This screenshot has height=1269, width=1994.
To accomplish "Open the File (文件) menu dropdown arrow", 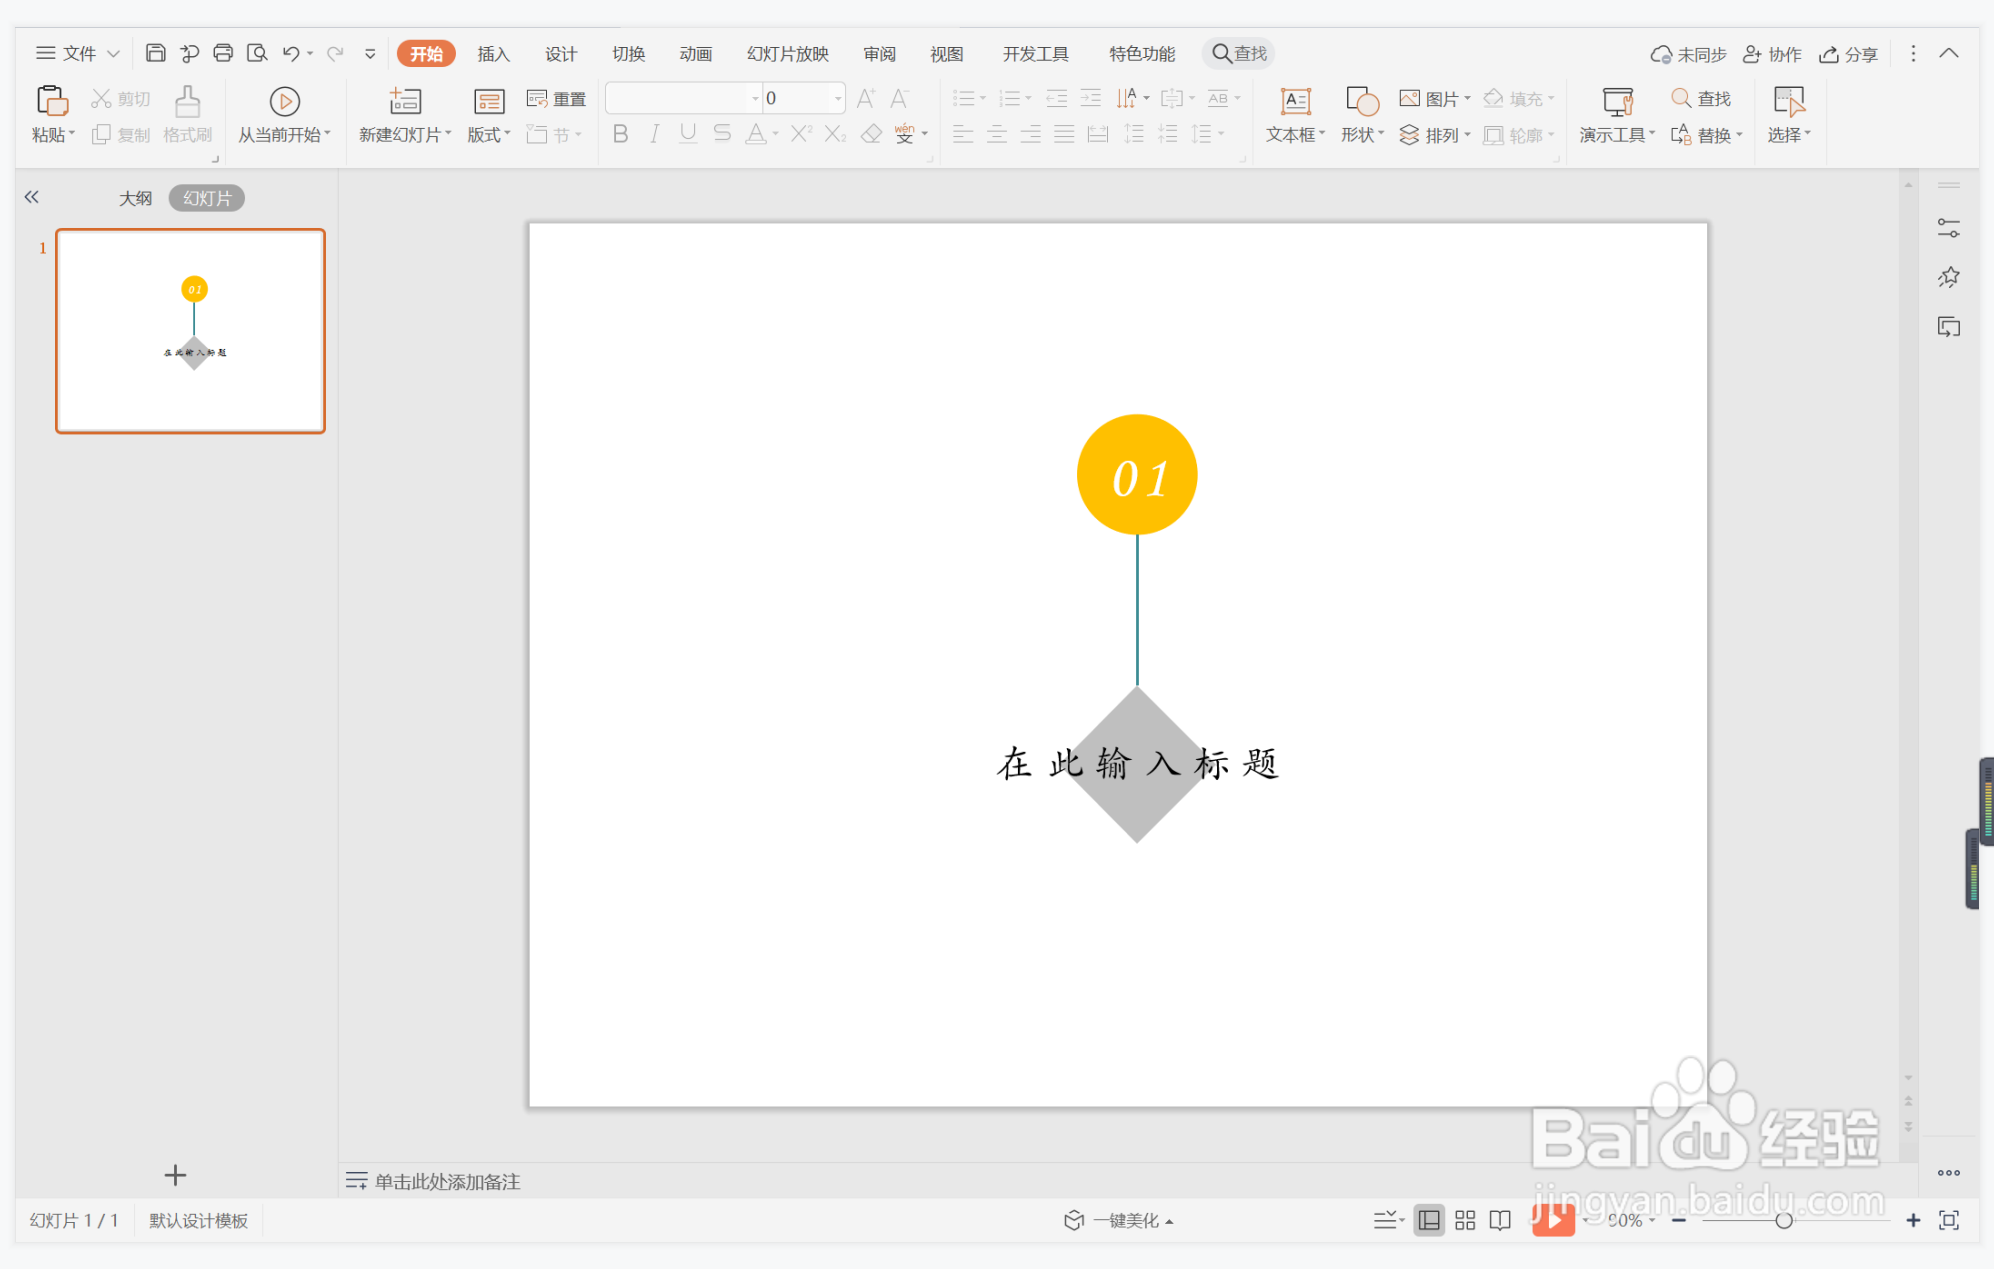I will coord(114,53).
